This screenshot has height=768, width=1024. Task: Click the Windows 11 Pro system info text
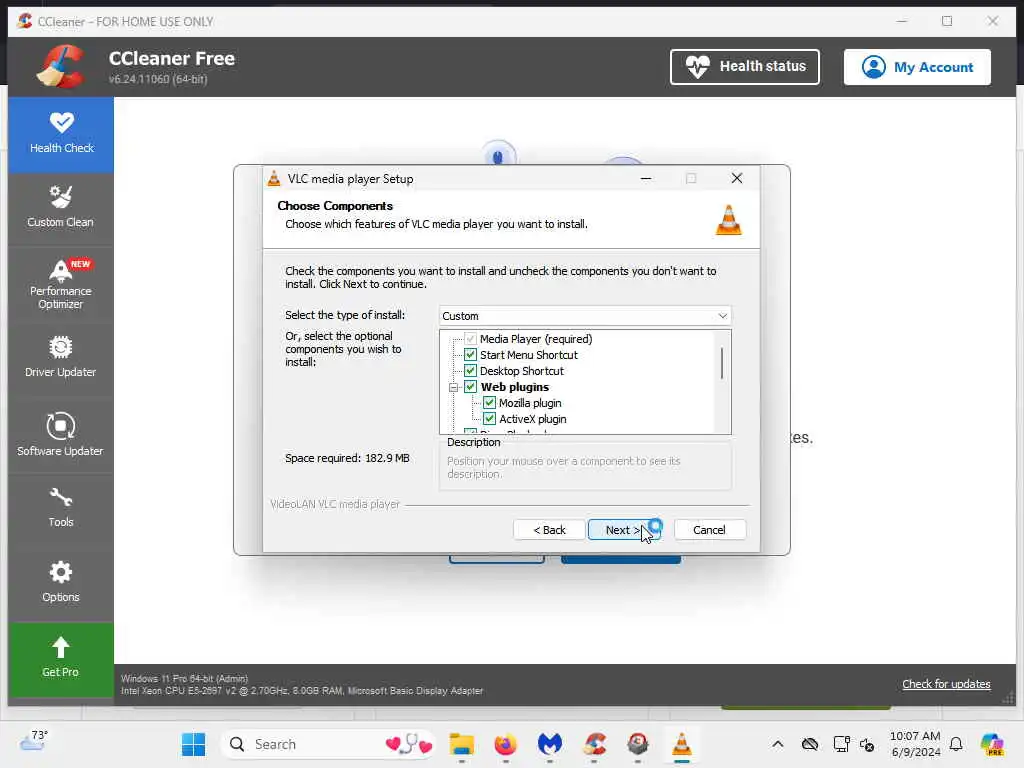(184, 679)
